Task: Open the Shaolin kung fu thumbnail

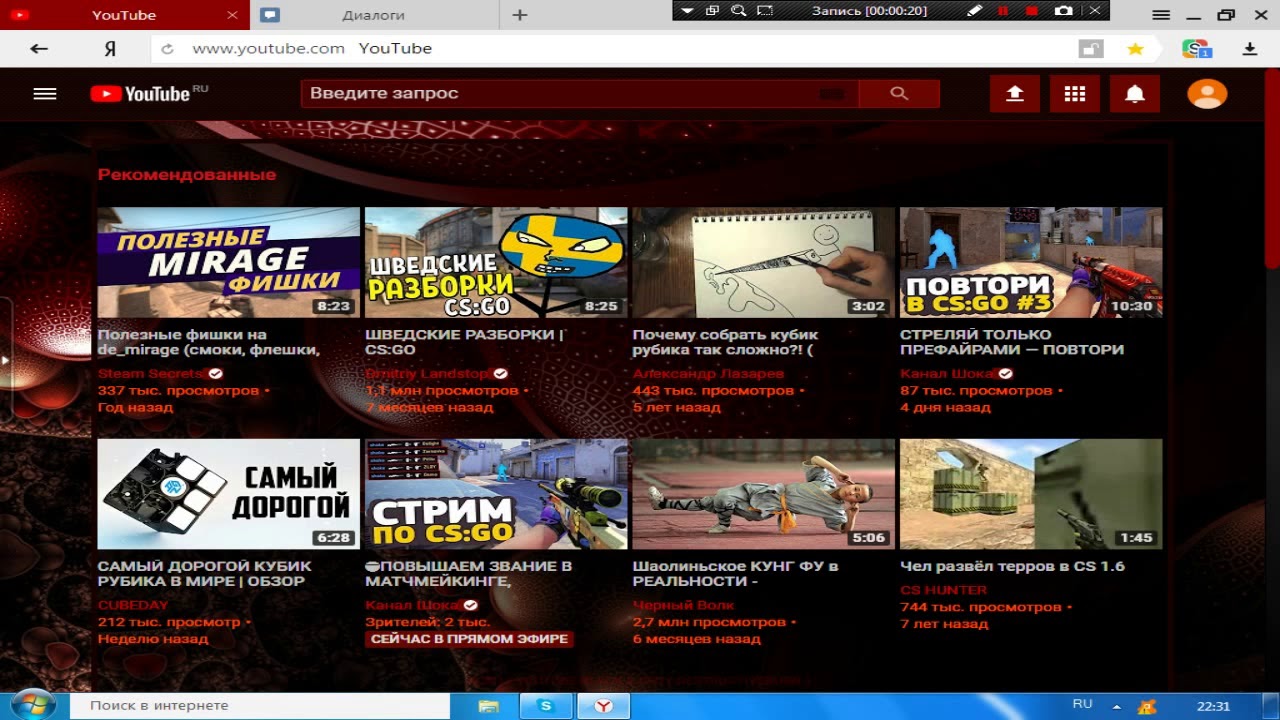Action: click(x=763, y=494)
